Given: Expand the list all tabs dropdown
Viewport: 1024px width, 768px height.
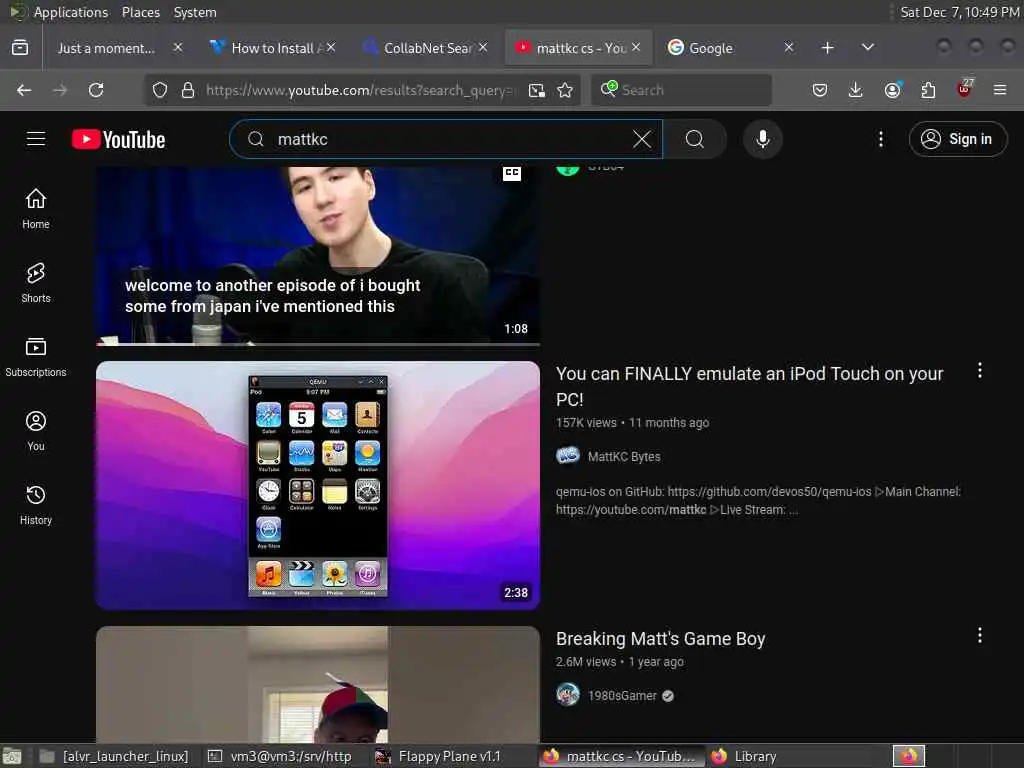Looking at the screenshot, I should 868,48.
